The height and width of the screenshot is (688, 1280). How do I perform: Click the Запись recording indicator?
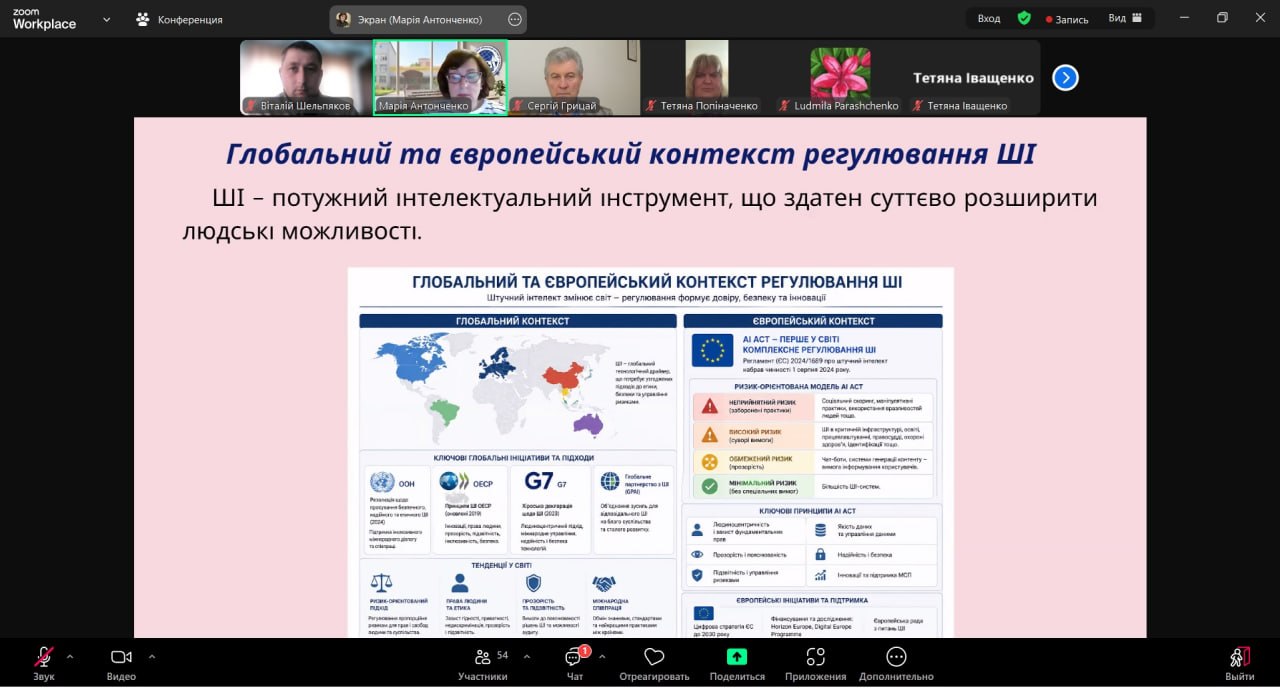(1066, 18)
